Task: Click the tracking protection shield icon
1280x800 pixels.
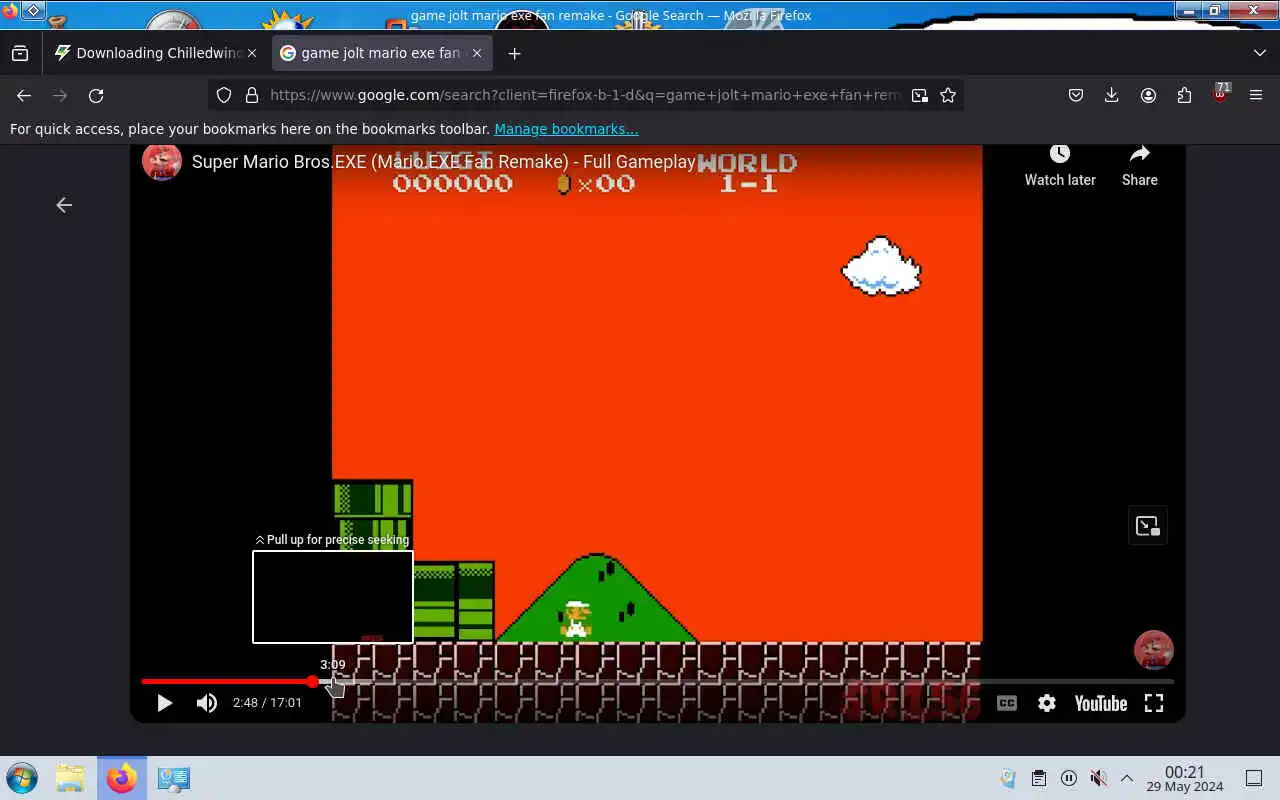Action: pos(224,95)
